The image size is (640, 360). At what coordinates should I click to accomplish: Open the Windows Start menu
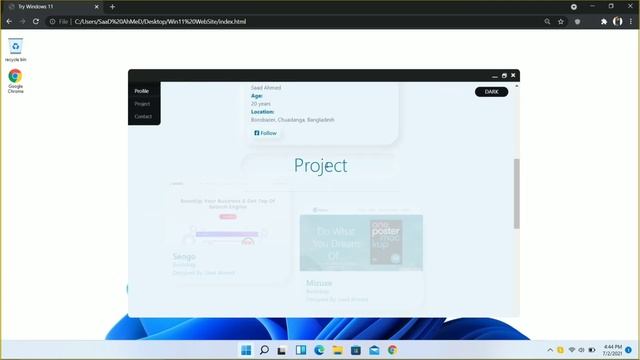[x=246, y=350]
